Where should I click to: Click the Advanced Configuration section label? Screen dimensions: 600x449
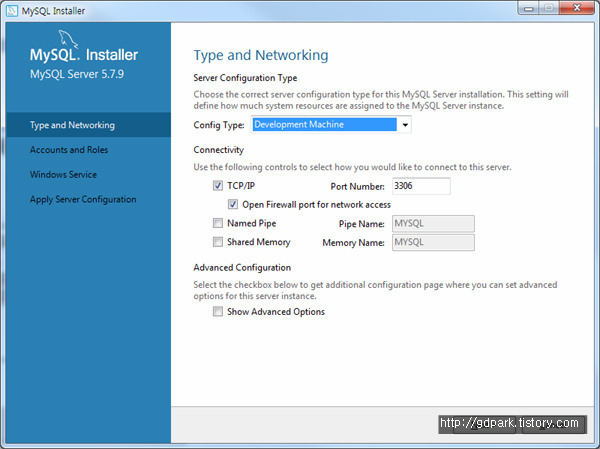[242, 268]
